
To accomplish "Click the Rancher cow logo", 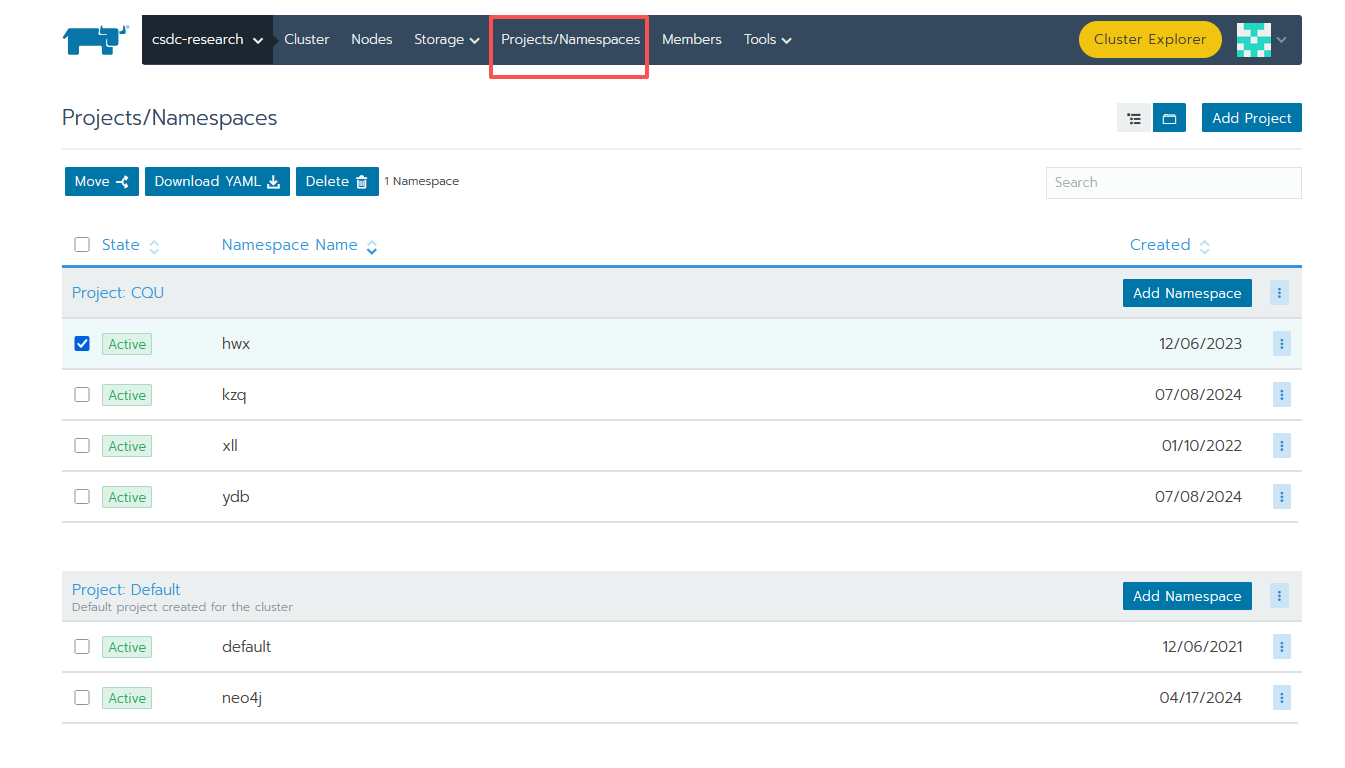I will pos(96,40).
